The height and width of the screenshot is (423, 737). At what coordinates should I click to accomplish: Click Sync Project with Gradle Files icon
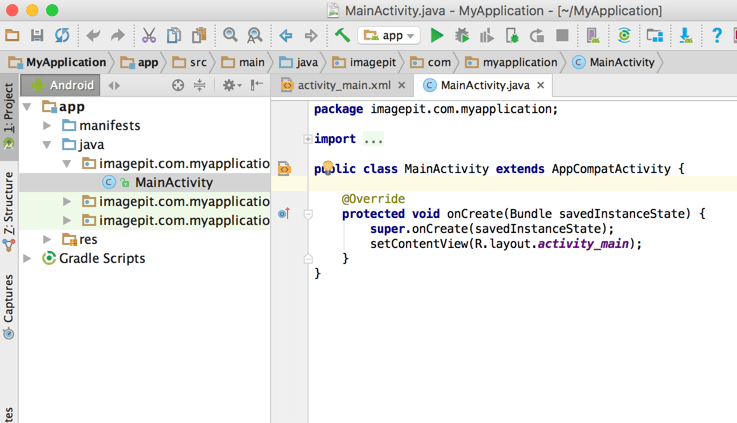tap(624, 35)
